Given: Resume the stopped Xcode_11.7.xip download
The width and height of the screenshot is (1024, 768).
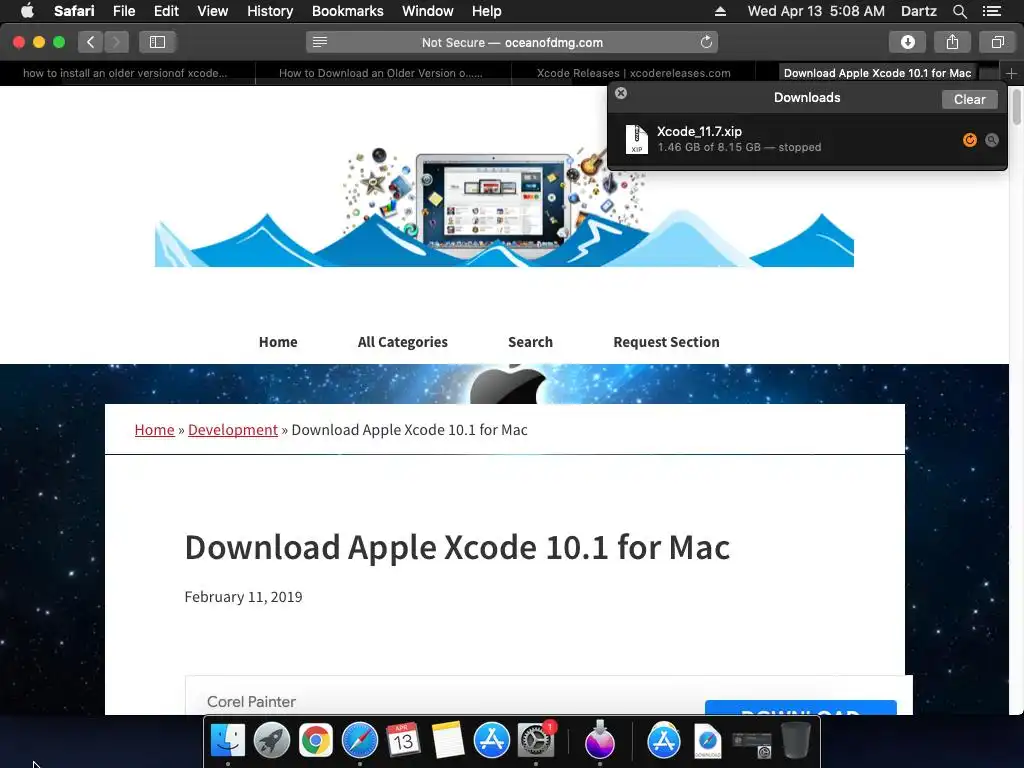Looking at the screenshot, I should (x=970, y=140).
